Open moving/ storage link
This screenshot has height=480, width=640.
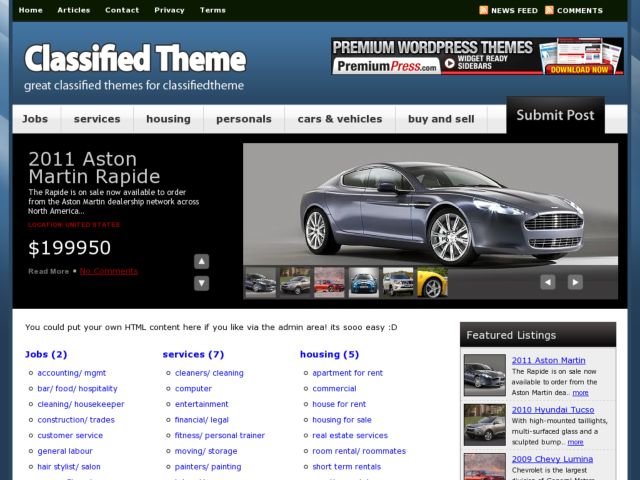coord(206,451)
